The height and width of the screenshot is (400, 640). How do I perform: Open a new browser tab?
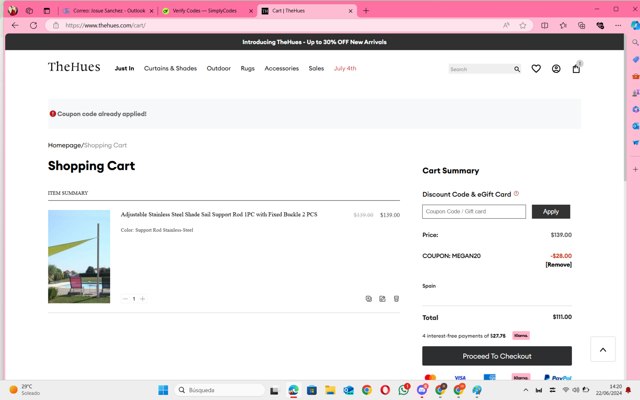366,11
